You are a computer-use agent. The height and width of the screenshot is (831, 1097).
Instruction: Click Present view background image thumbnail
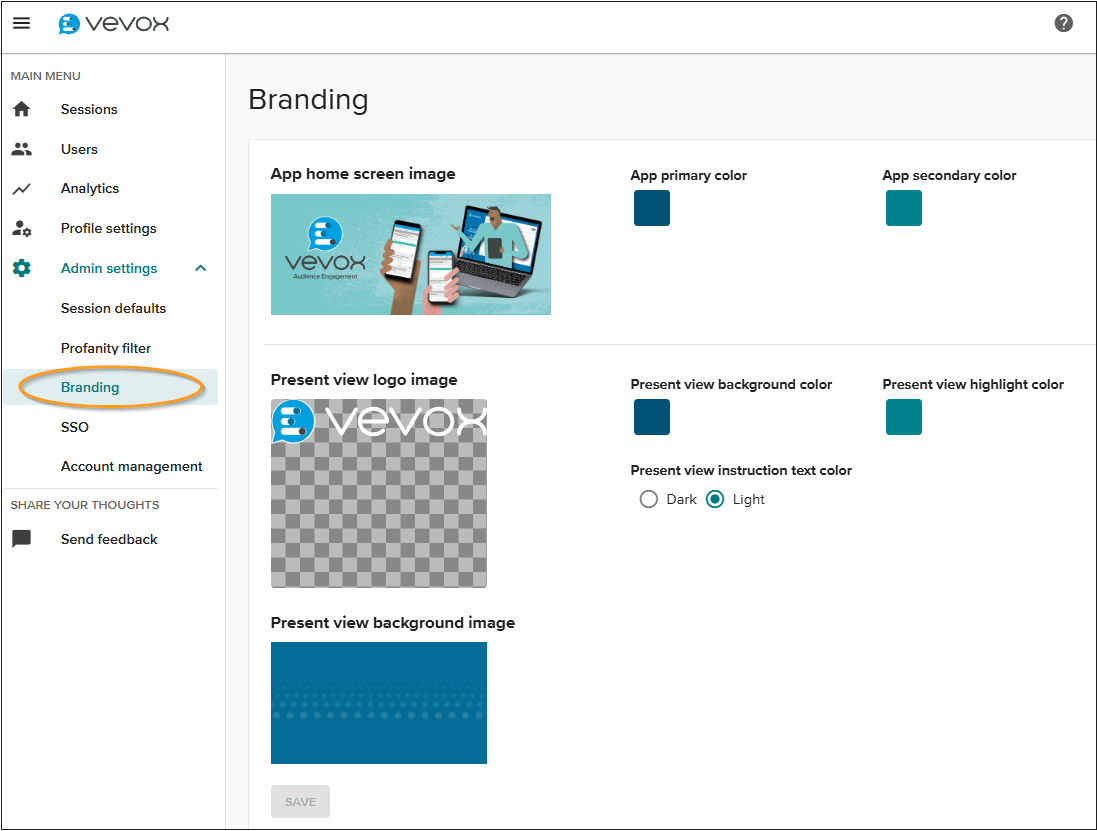click(378, 702)
